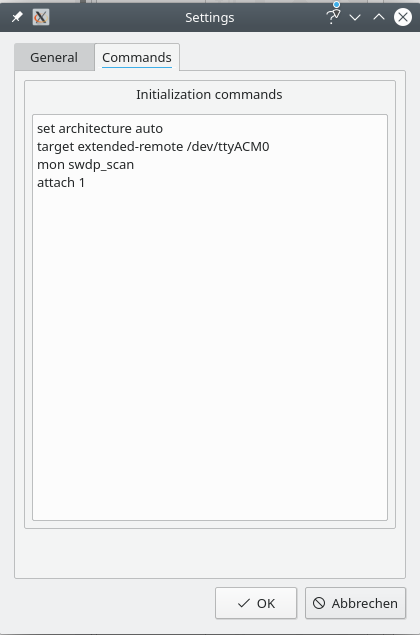Image resolution: width=420 pixels, height=635 pixels.
Task: Close the Settings dialog with the X
Action: [403, 17]
